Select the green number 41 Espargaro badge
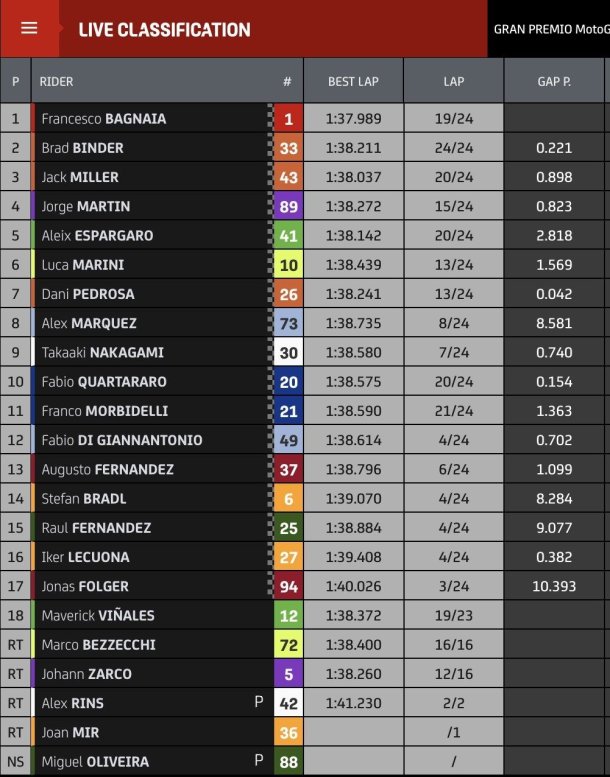Image resolution: width=610 pixels, height=777 pixels. [x=288, y=236]
